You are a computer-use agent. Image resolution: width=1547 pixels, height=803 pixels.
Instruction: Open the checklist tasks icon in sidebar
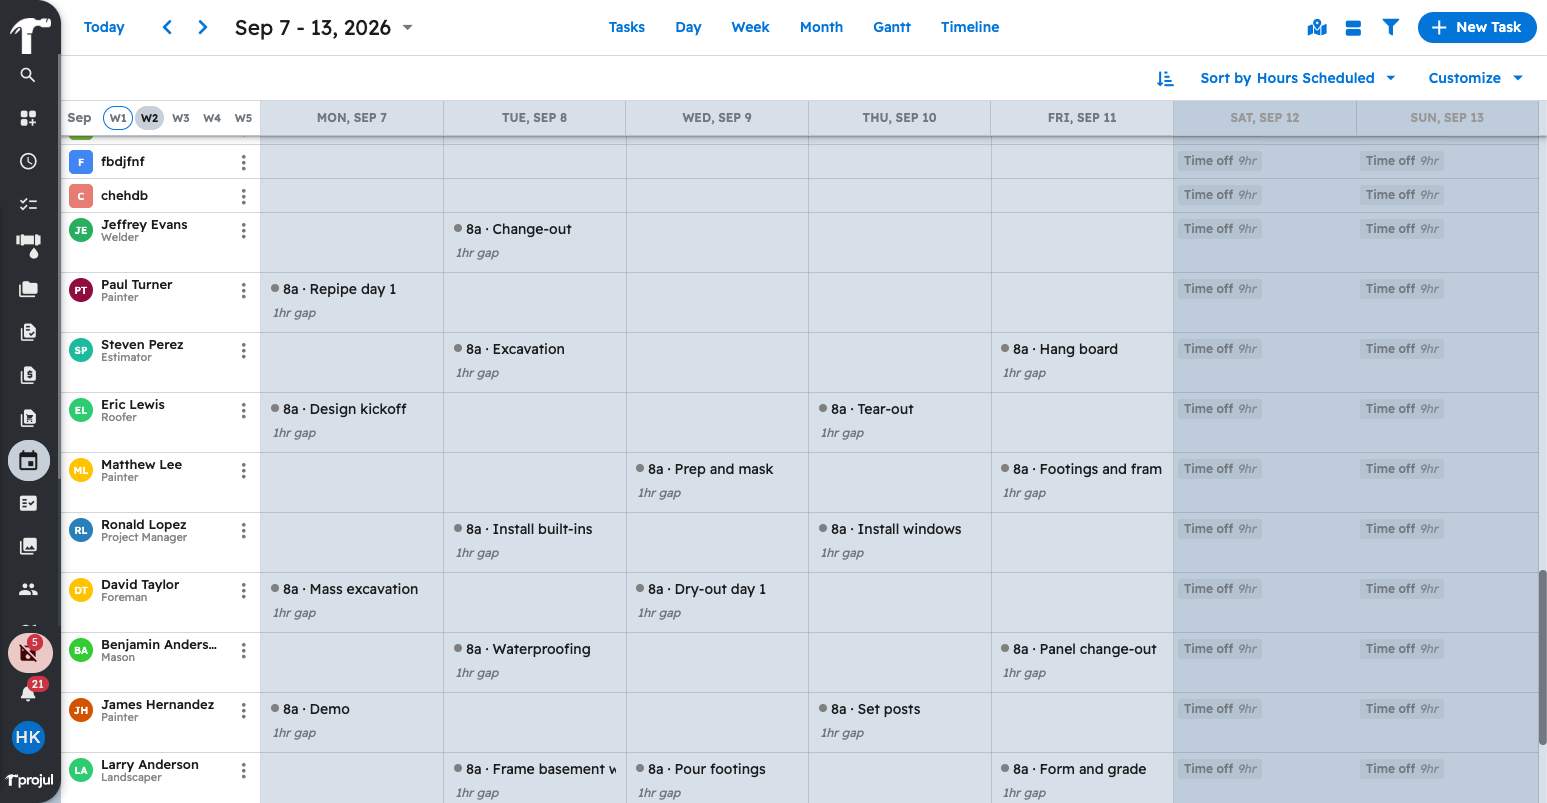pyautogui.click(x=28, y=204)
